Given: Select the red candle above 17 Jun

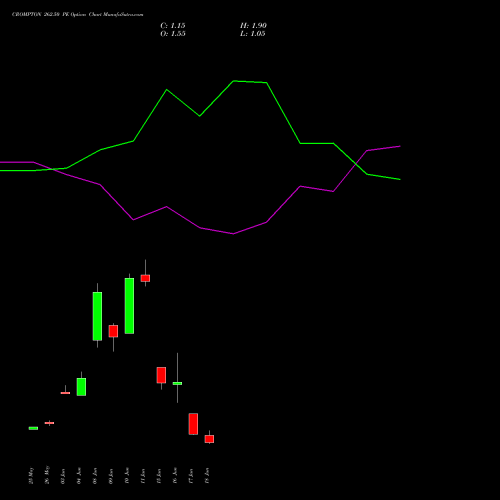Looking at the screenshot, I should click(x=193, y=424).
